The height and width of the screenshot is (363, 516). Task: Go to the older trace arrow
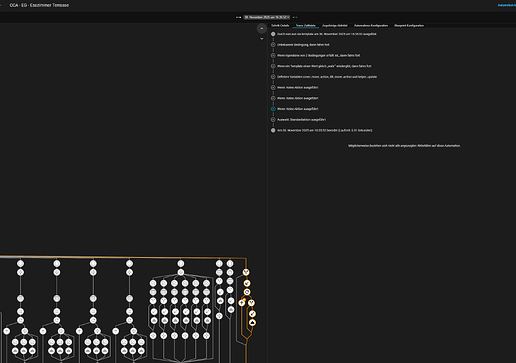click(x=238, y=17)
